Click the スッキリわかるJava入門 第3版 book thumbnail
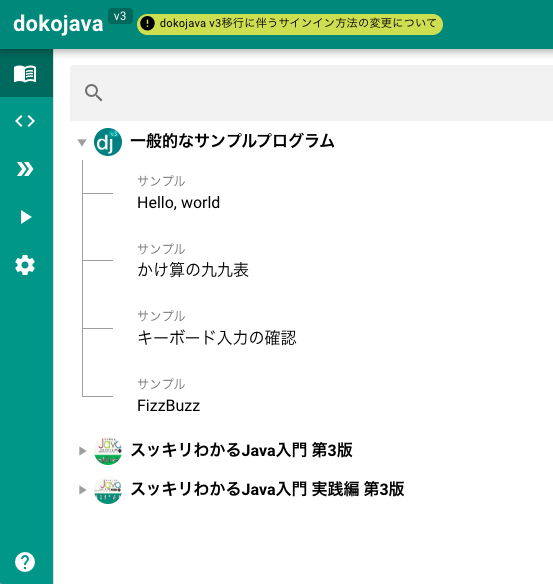 108,451
